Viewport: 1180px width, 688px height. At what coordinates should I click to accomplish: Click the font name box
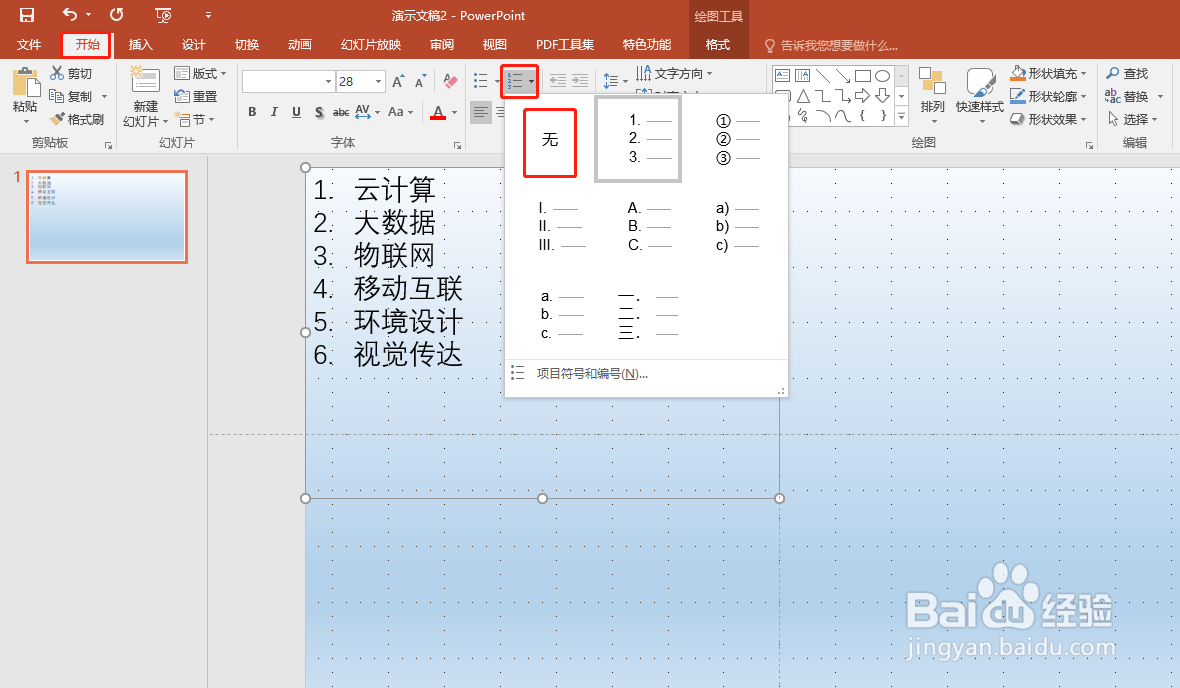[283, 81]
